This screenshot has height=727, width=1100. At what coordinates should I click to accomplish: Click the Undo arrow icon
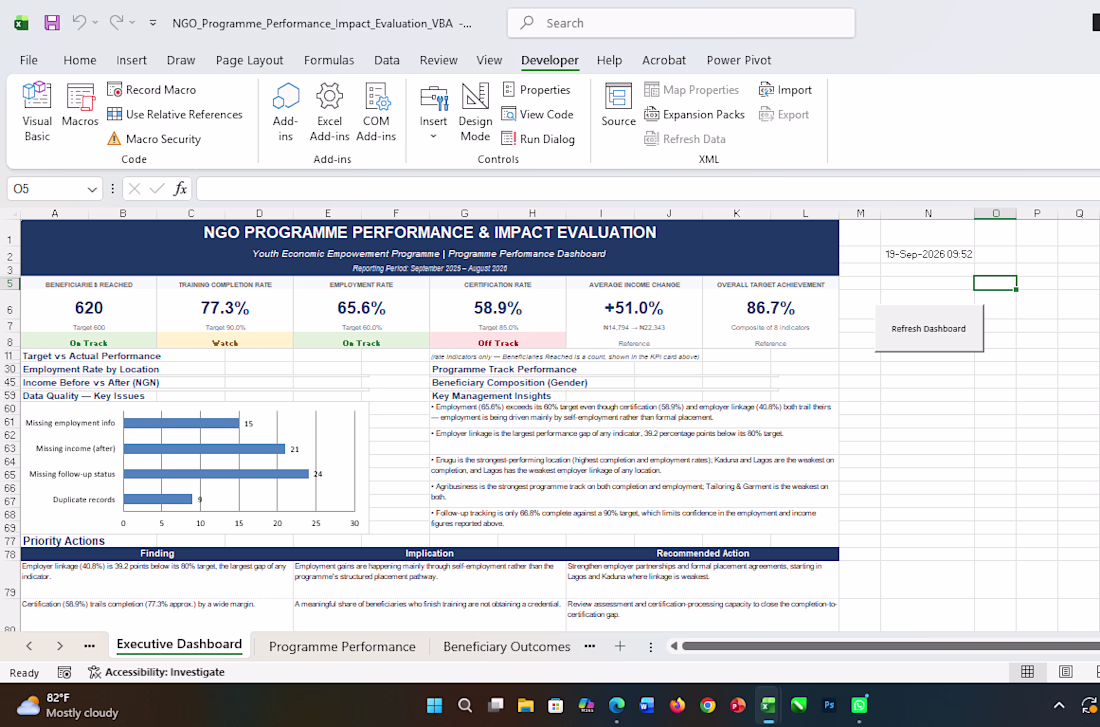tap(79, 23)
